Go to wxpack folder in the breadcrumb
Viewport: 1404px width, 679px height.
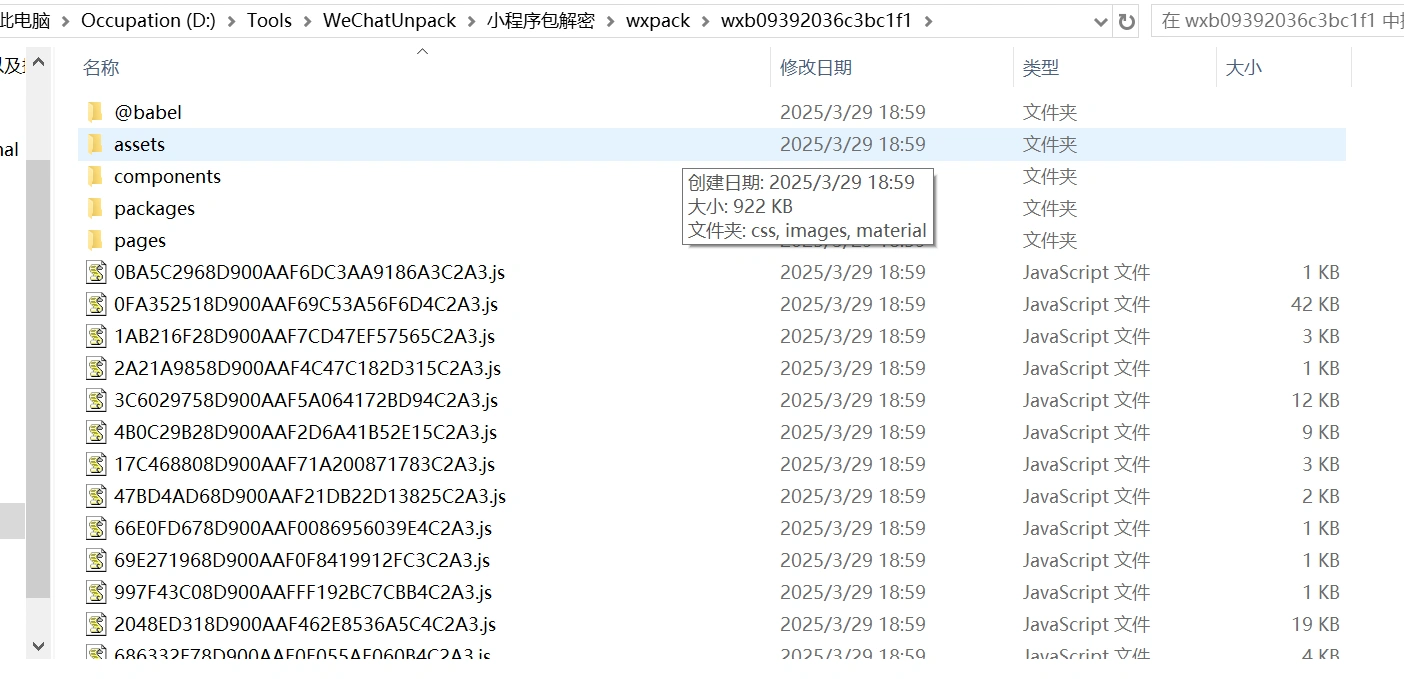[x=658, y=21]
